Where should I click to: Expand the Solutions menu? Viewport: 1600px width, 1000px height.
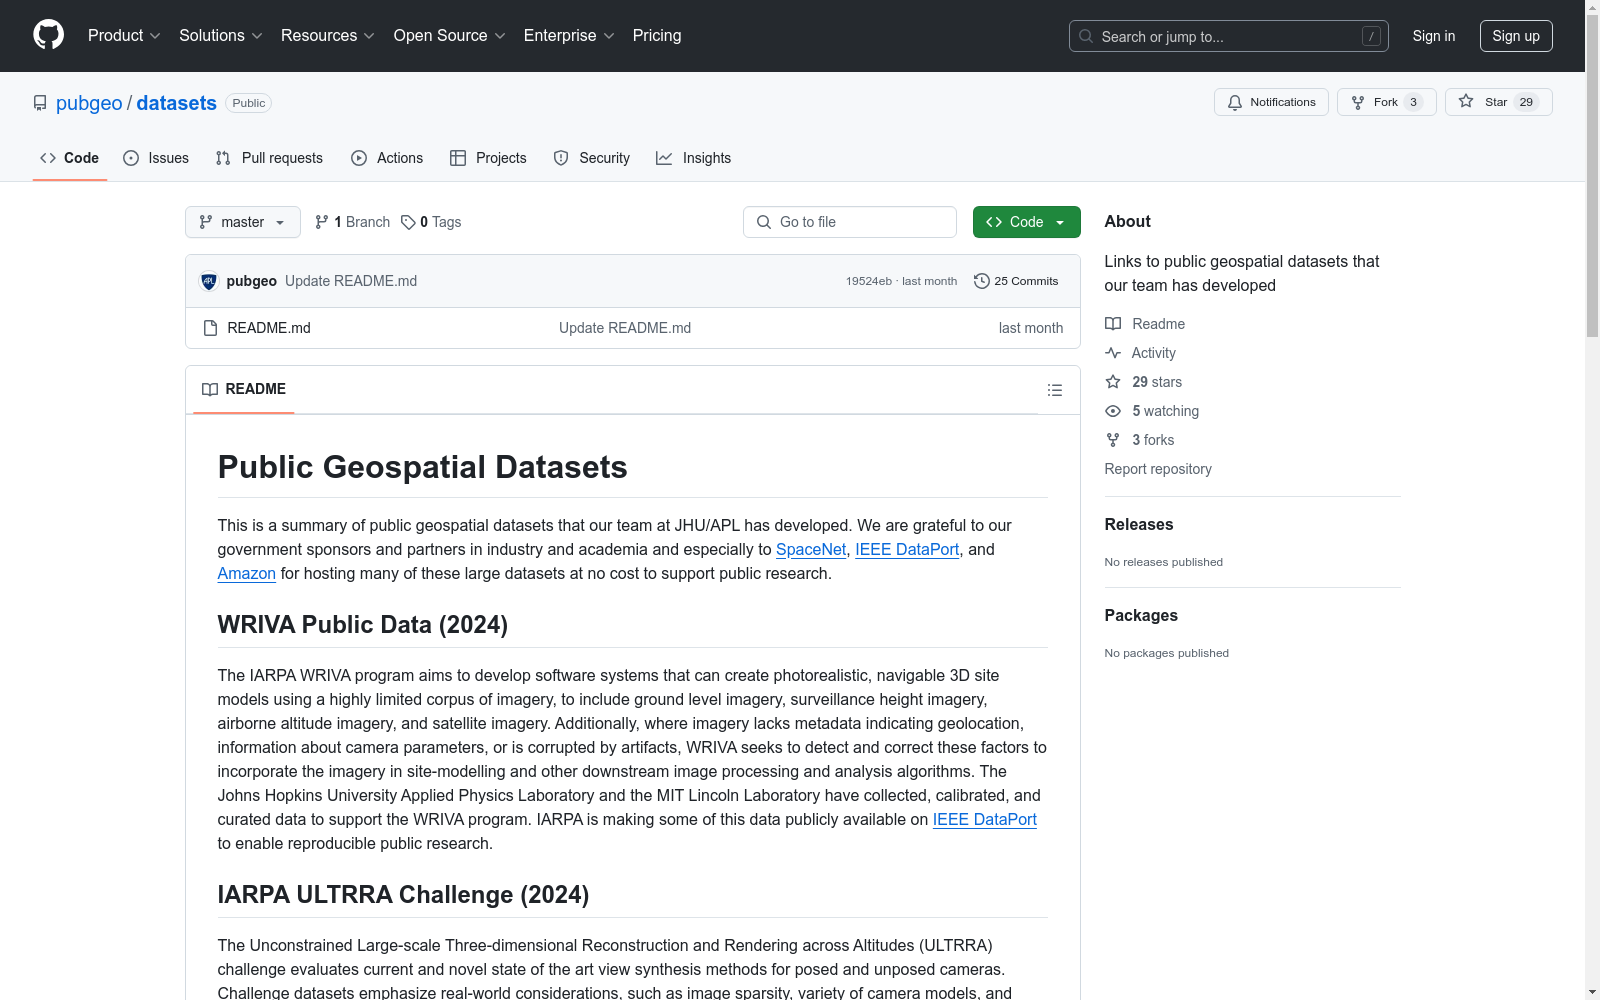[220, 36]
